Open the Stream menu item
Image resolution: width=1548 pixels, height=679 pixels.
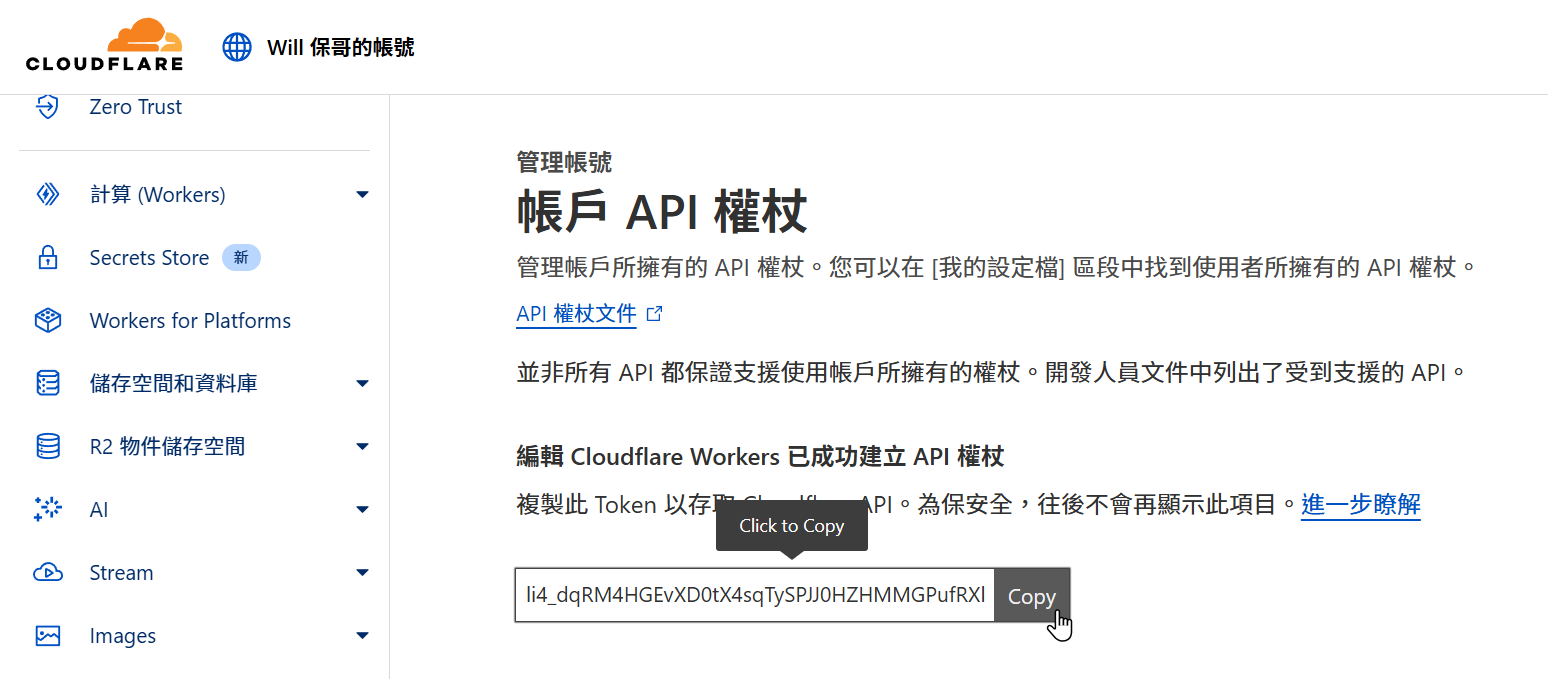pyautogui.click(x=121, y=573)
